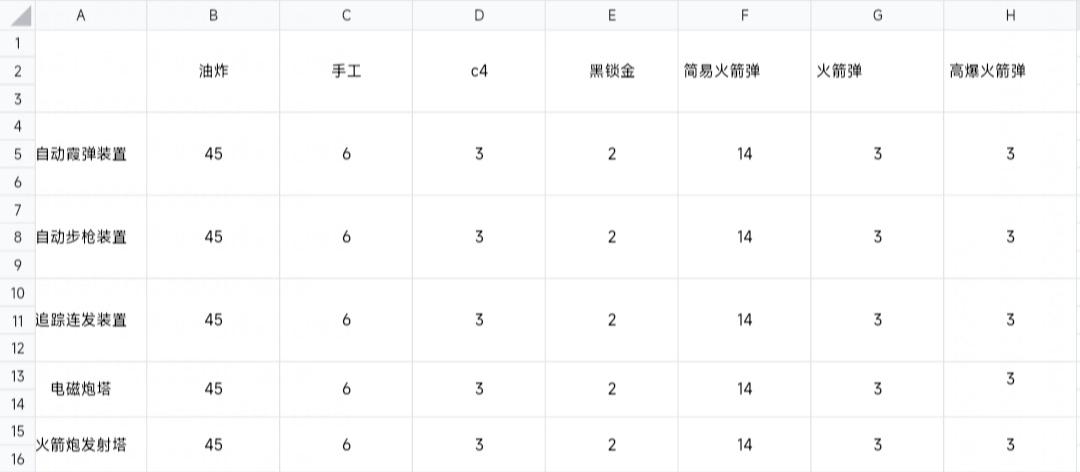Select the 14 value in 自动步枪装置 row
1080x472 pixels.
pos(745,237)
